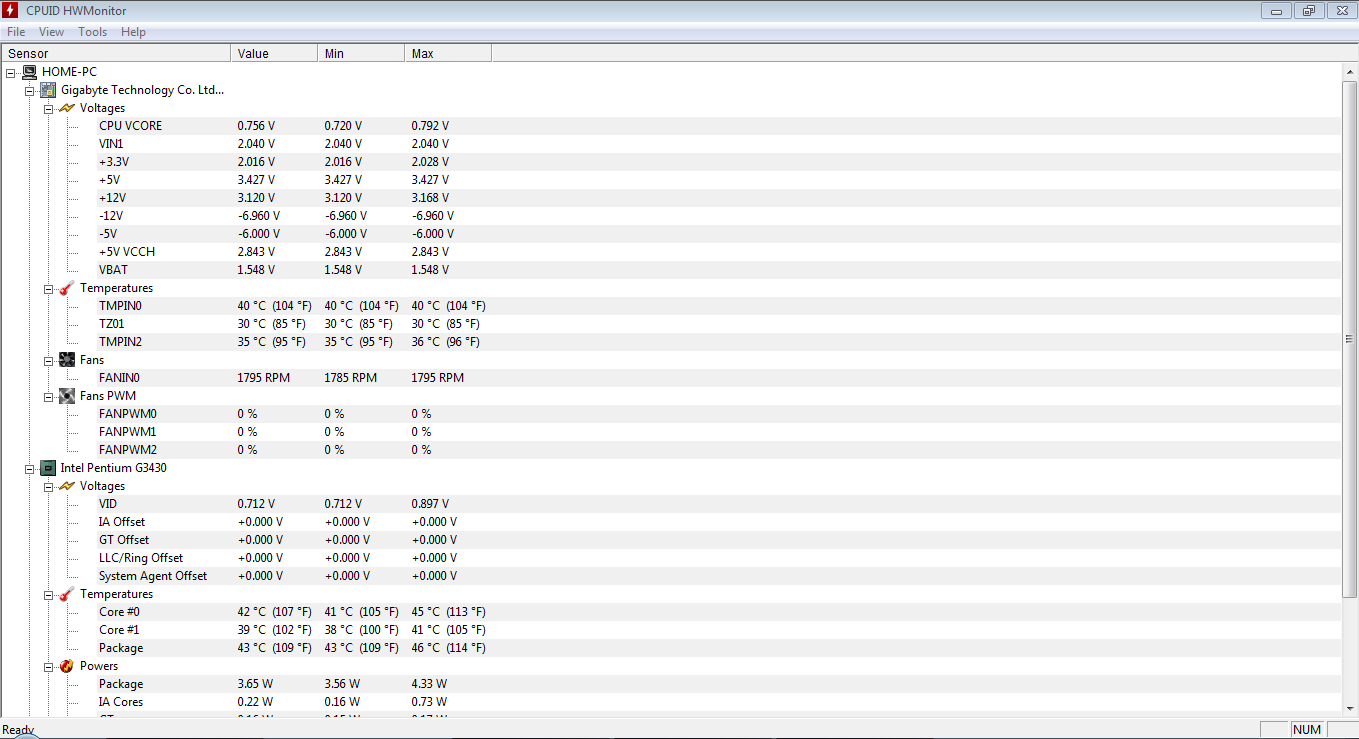The height and width of the screenshot is (739, 1359).
Task: Click the NUM indicator in status bar
Action: tap(1307, 730)
